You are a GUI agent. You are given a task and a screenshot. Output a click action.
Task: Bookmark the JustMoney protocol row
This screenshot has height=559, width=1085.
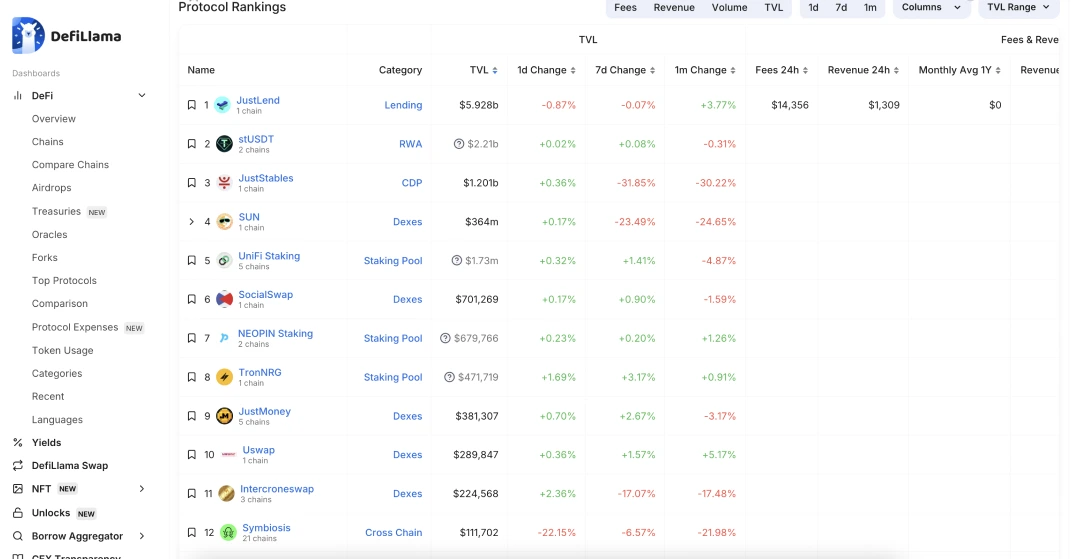(x=192, y=416)
